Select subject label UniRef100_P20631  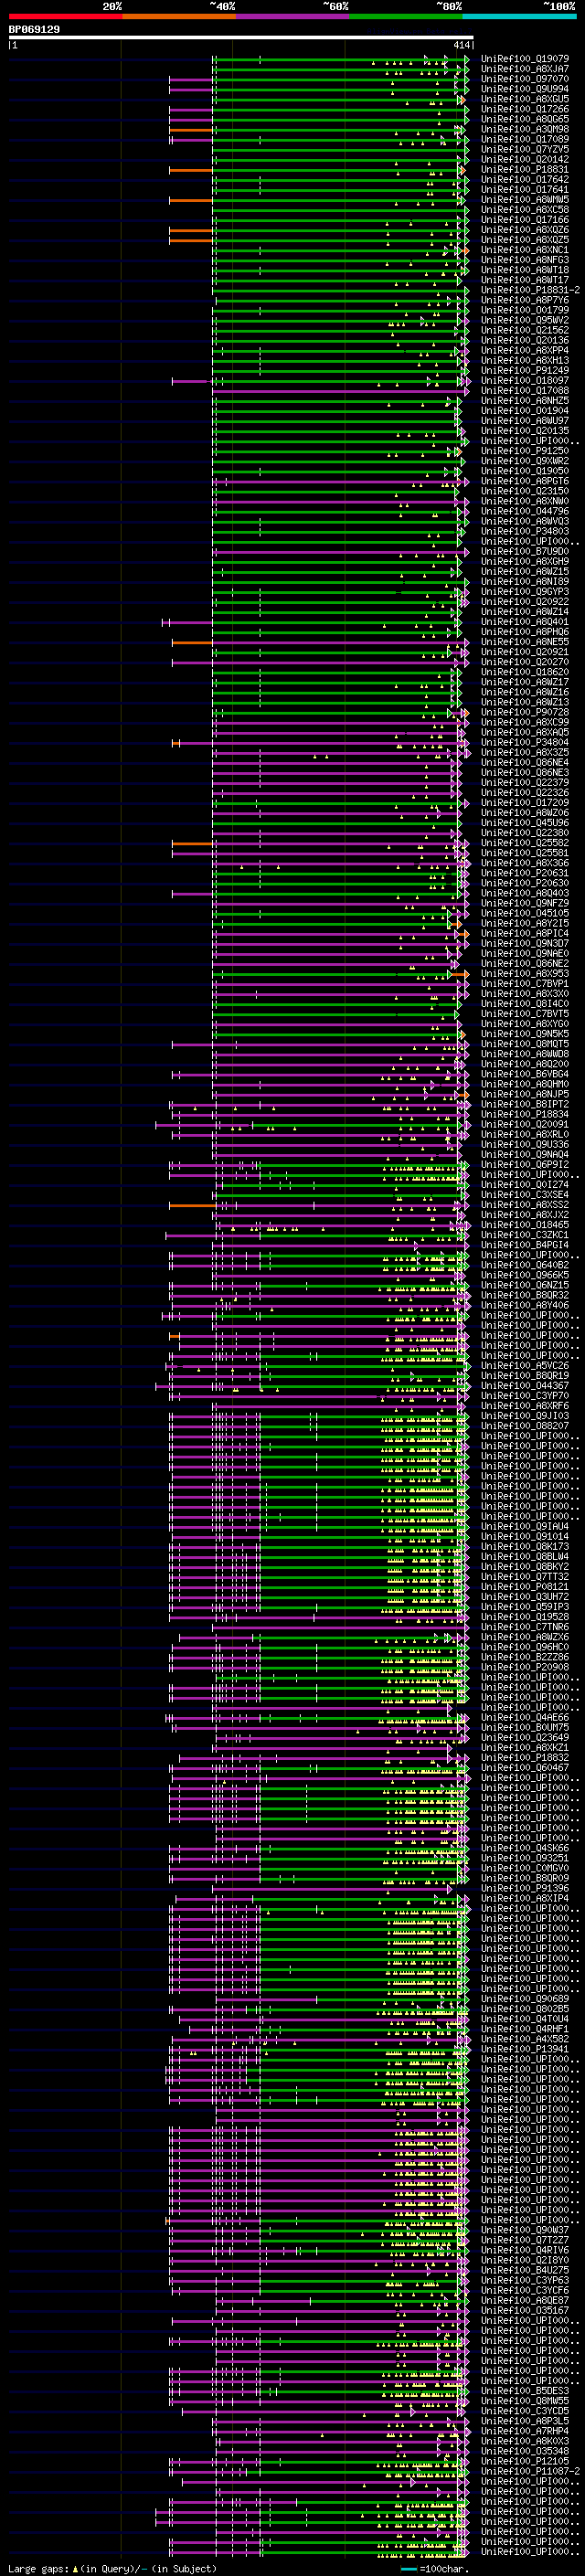pos(525,873)
